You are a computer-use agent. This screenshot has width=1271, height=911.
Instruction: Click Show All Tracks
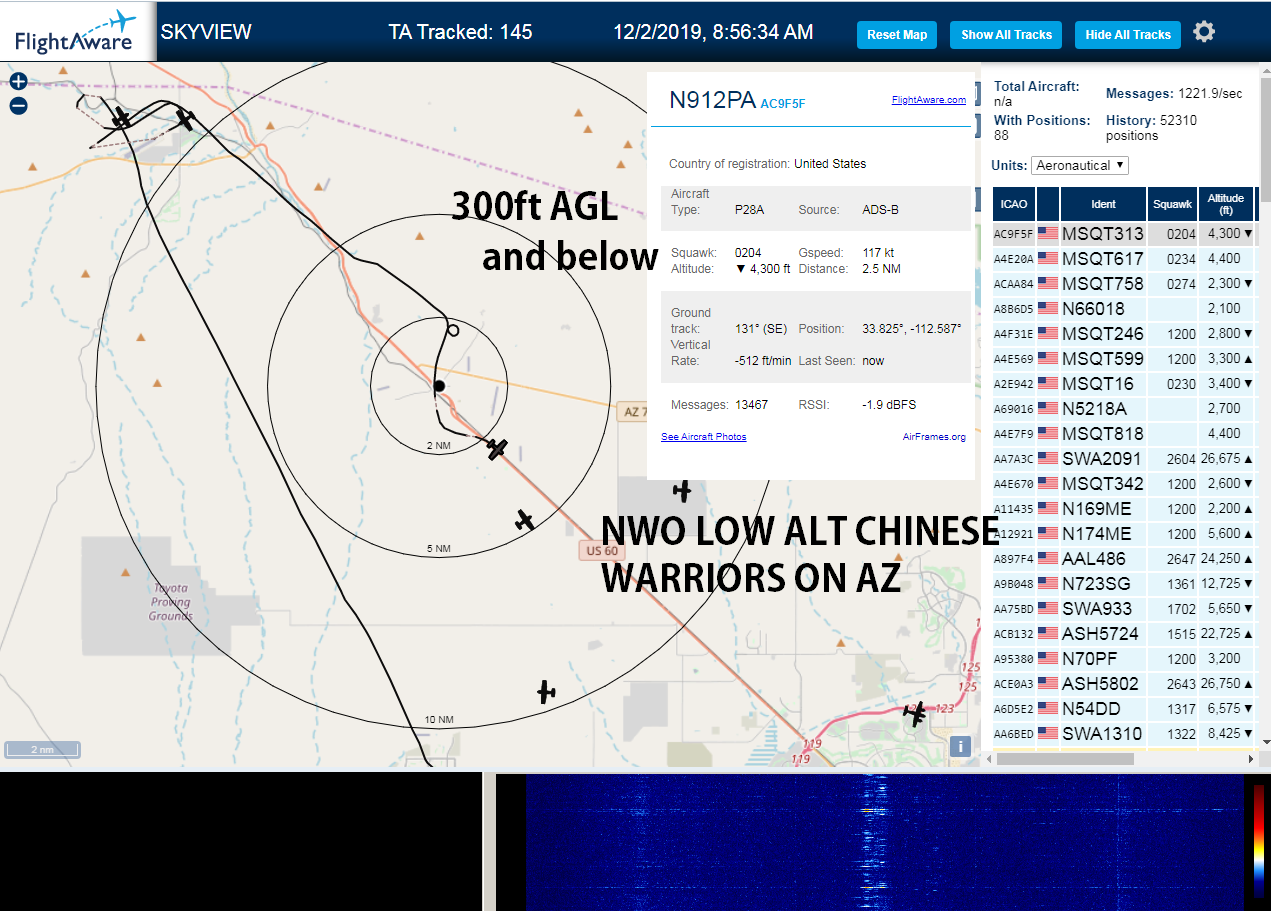click(1006, 34)
